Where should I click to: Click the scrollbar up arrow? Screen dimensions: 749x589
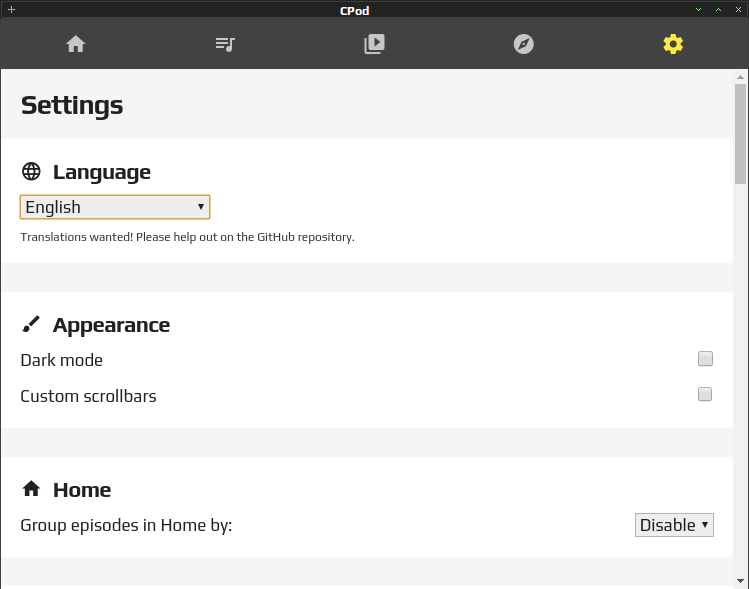point(740,77)
